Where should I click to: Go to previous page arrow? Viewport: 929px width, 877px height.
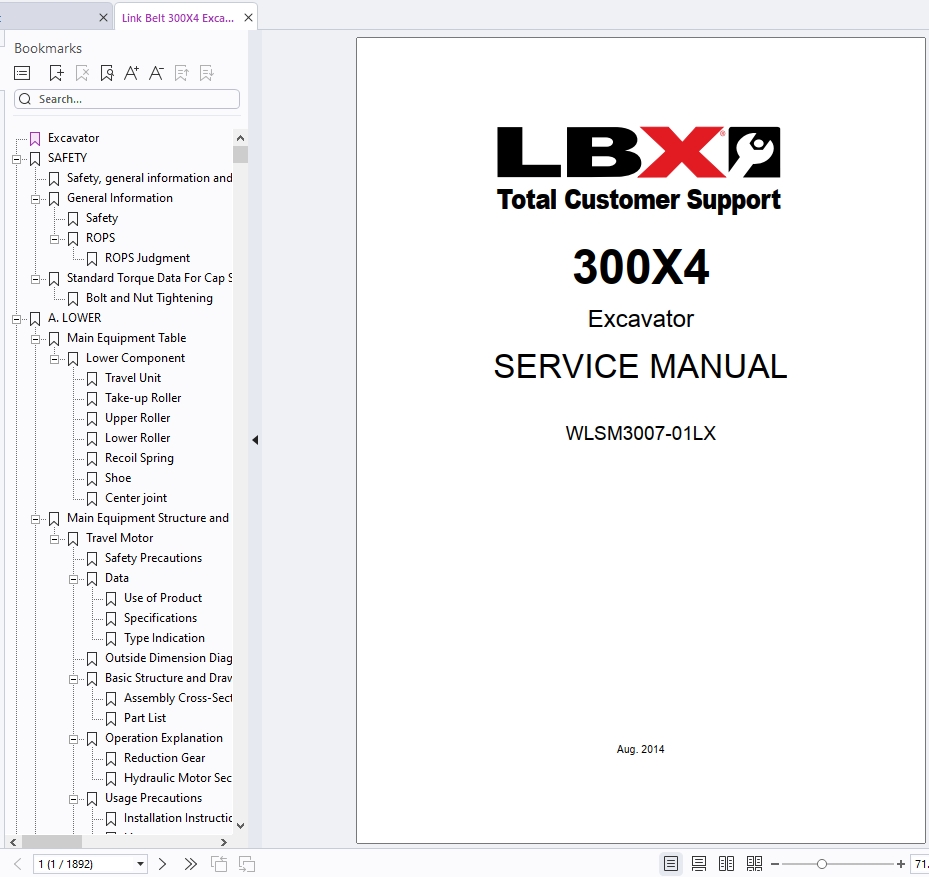coord(17,864)
